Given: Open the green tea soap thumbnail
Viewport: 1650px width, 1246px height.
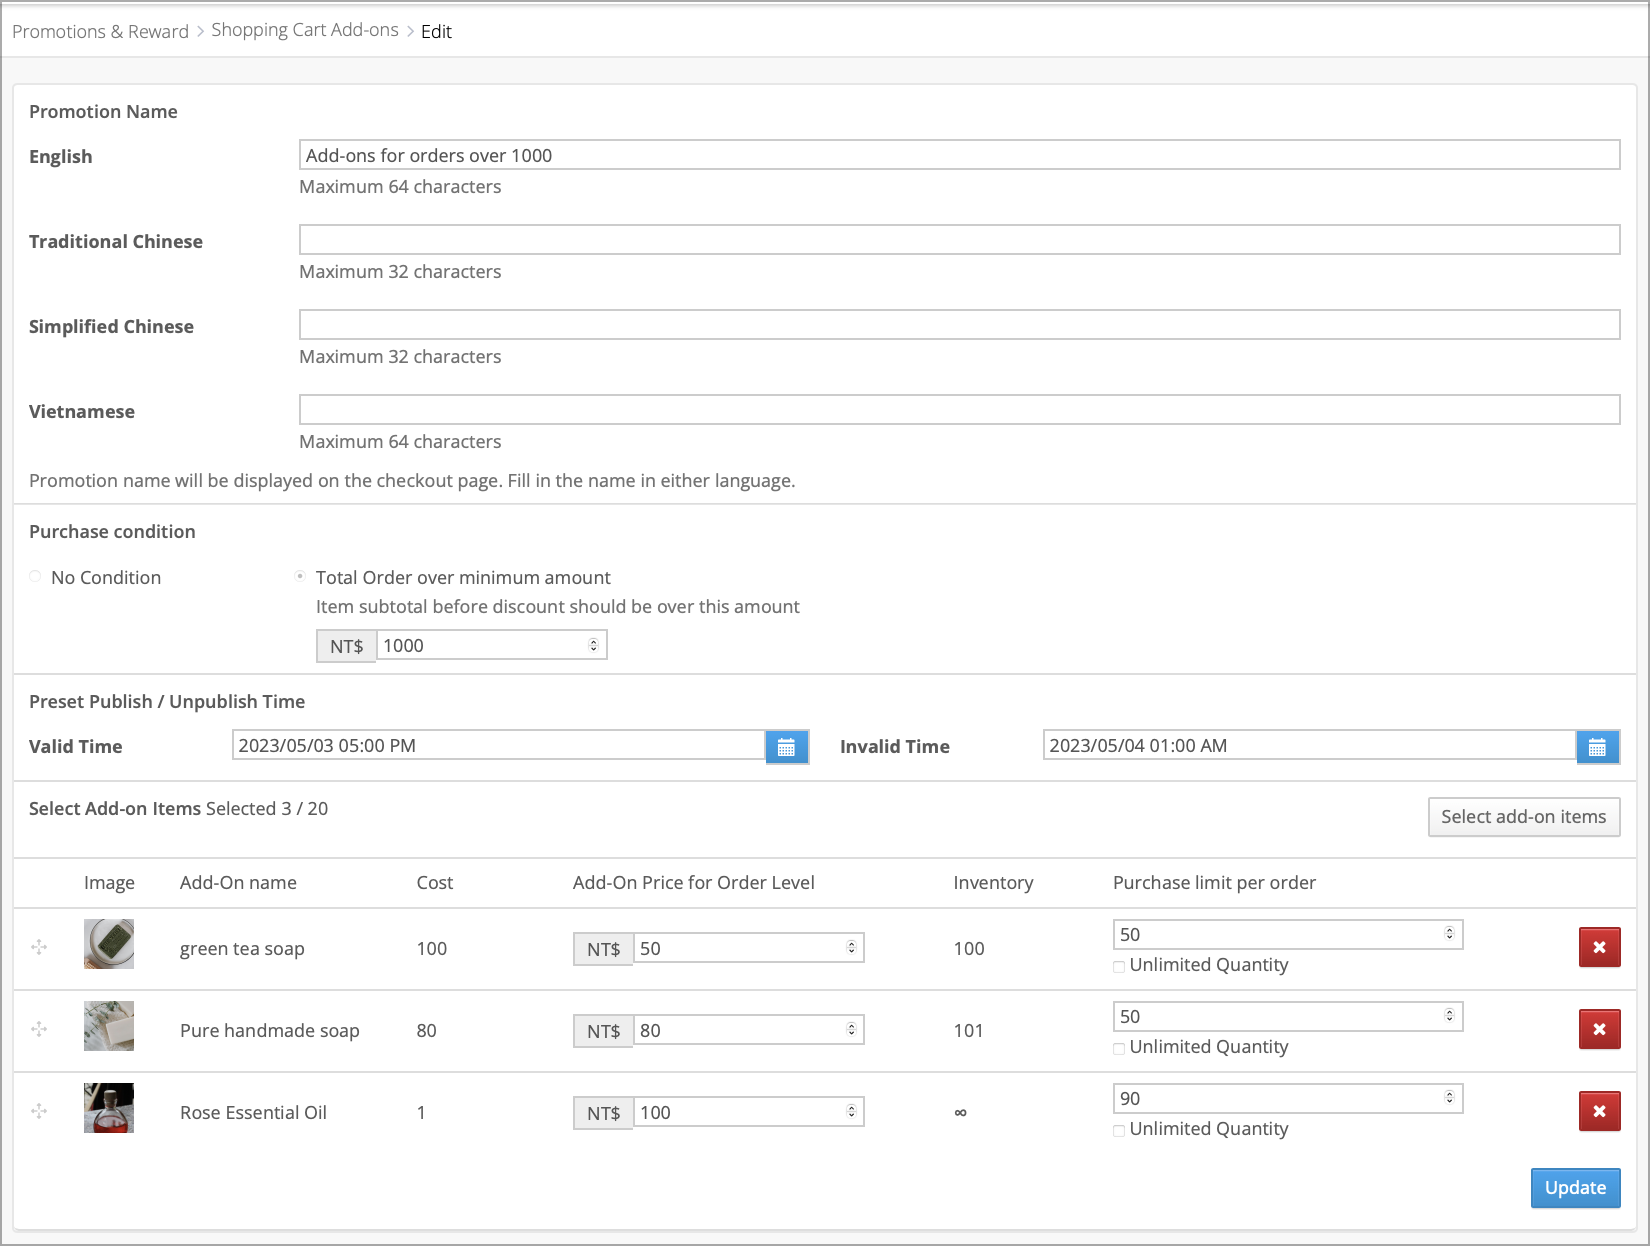Looking at the screenshot, I should click(x=109, y=944).
